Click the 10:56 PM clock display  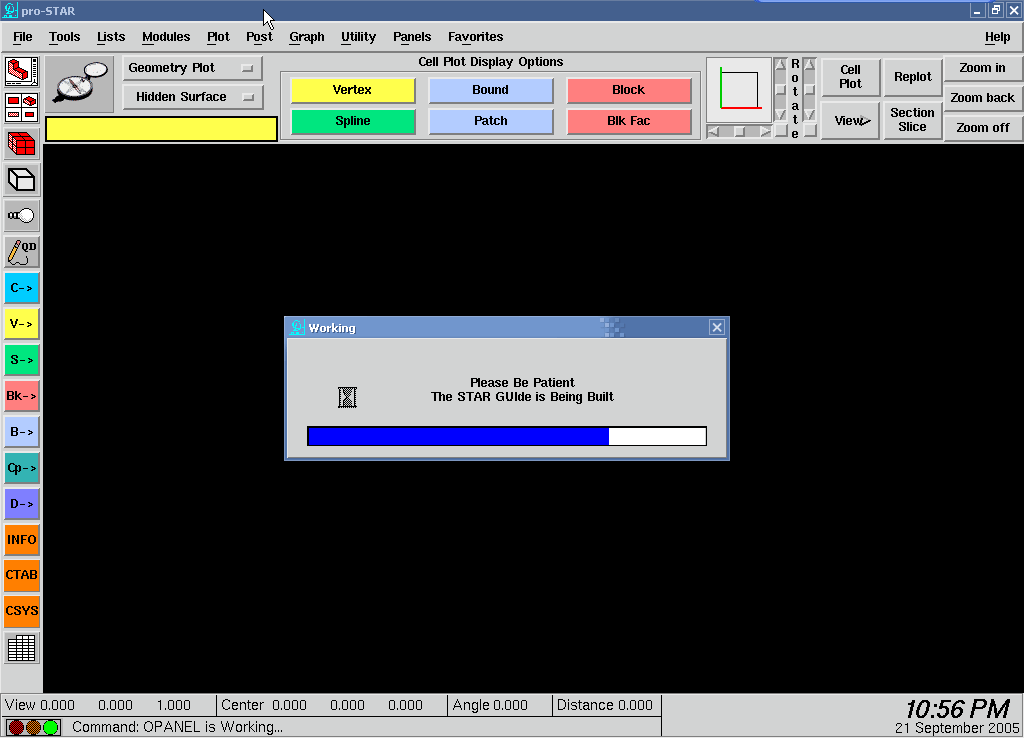[x=957, y=709]
